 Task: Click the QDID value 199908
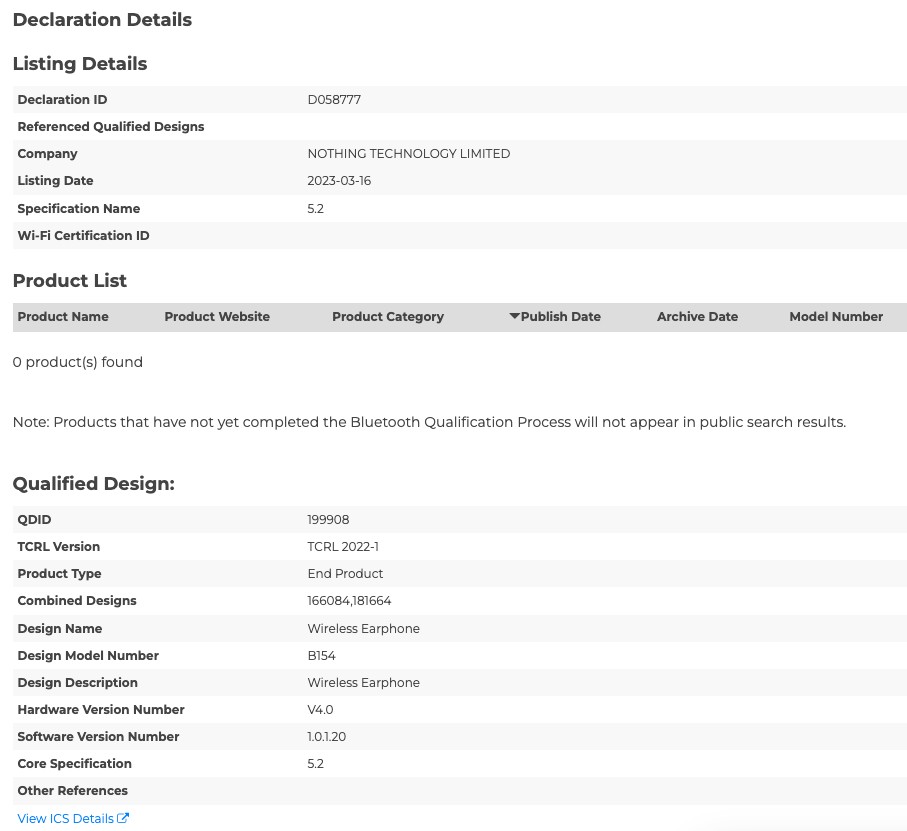[328, 520]
